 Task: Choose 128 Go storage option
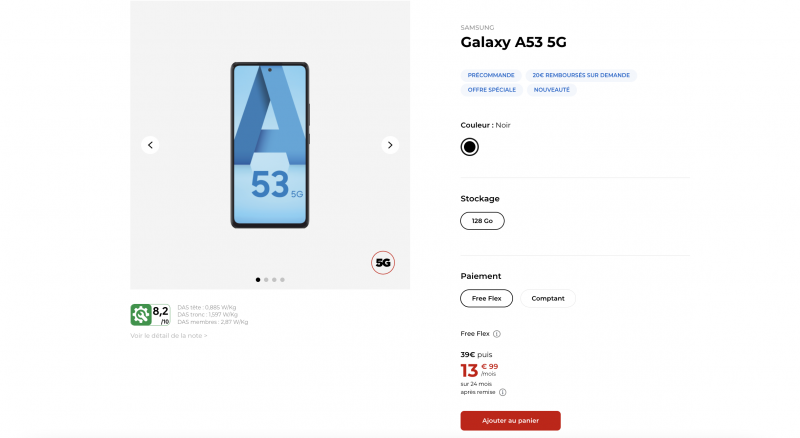pos(482,220)
